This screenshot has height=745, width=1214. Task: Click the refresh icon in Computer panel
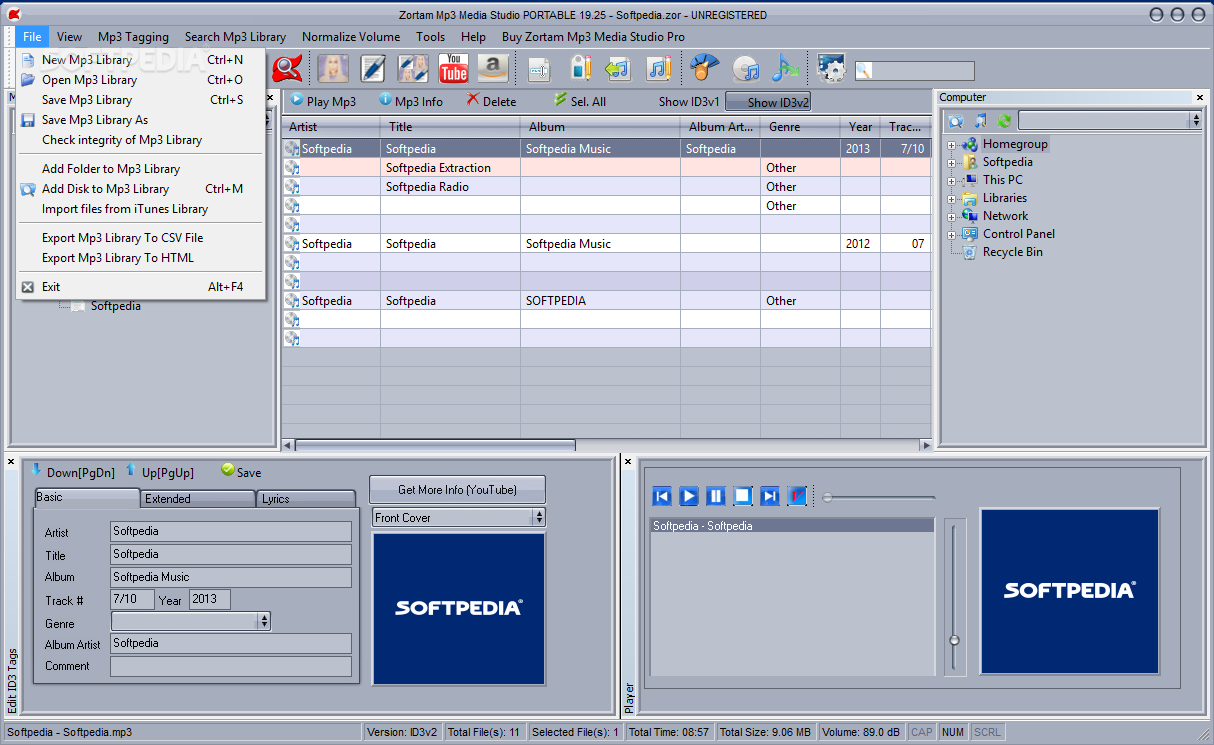[x=1004, y=120]
